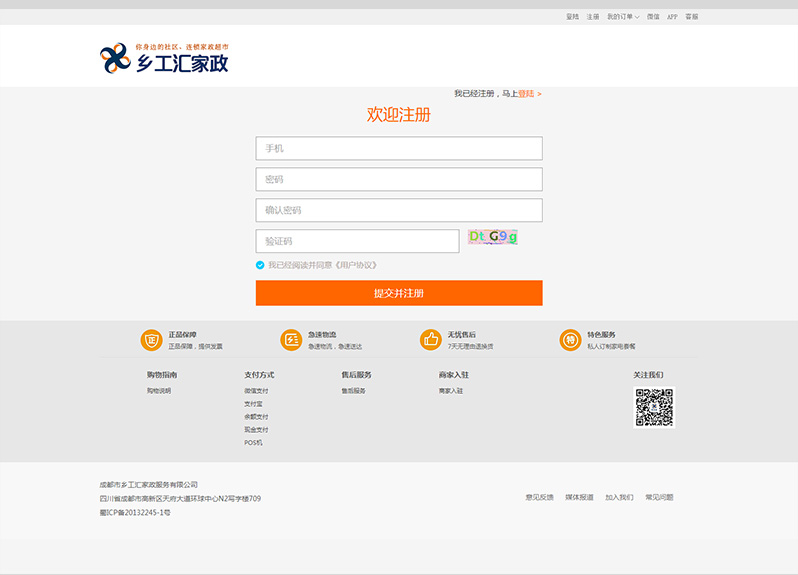Uncheck the 我已经阅读并同意 agreement checkbox
The width and height of the screenshot is (798, 575).
click(260, 265)
